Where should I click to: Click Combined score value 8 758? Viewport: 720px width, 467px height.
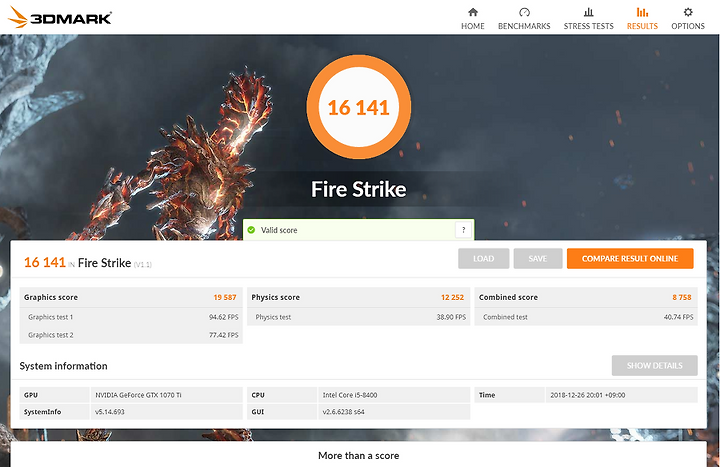pos(682,297)
